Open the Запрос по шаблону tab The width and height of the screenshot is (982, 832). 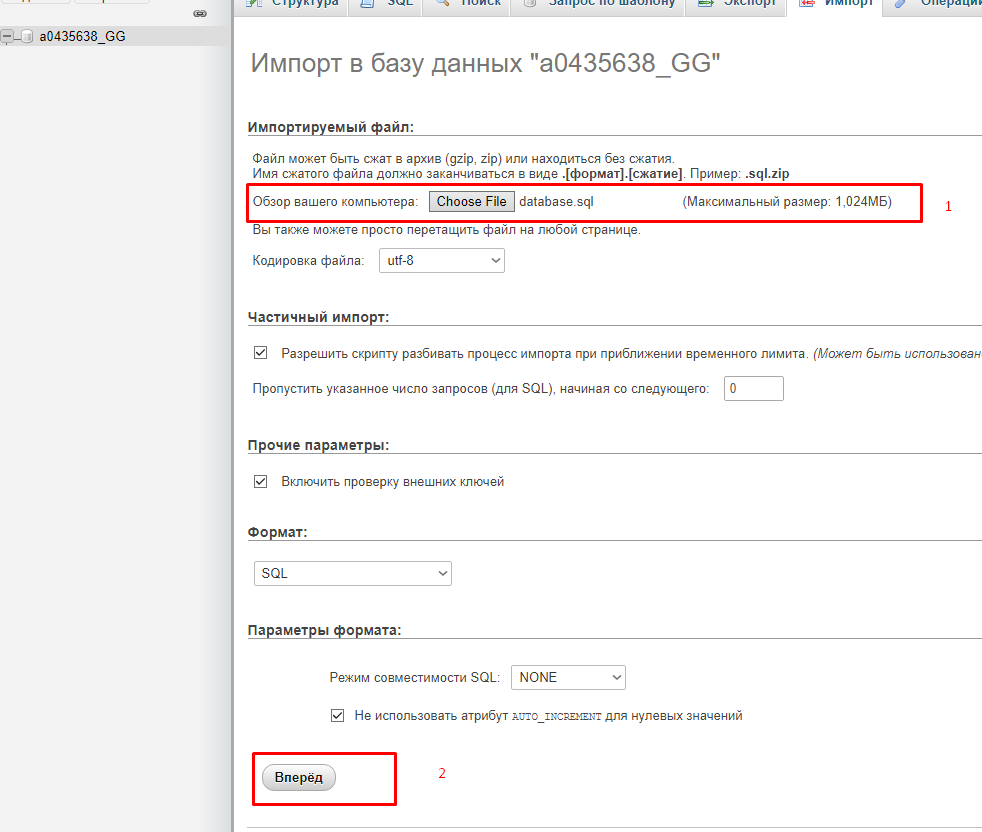click(x=611, y=4)
